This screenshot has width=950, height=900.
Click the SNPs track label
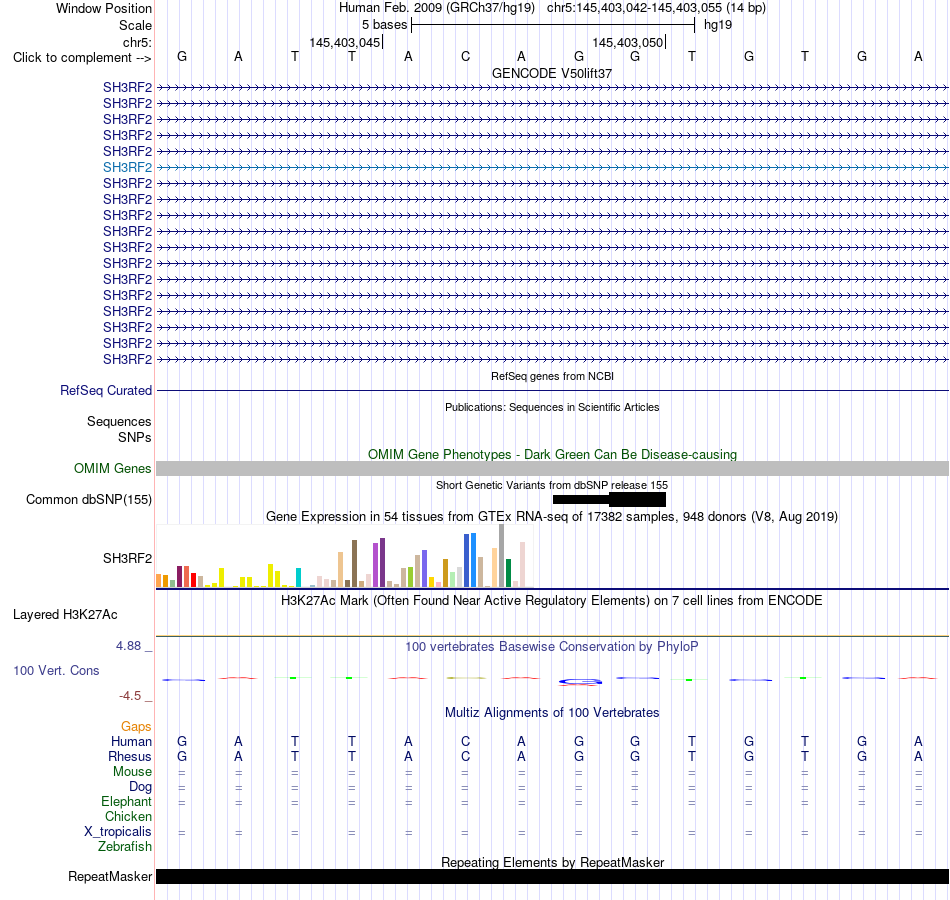point(135,437)
